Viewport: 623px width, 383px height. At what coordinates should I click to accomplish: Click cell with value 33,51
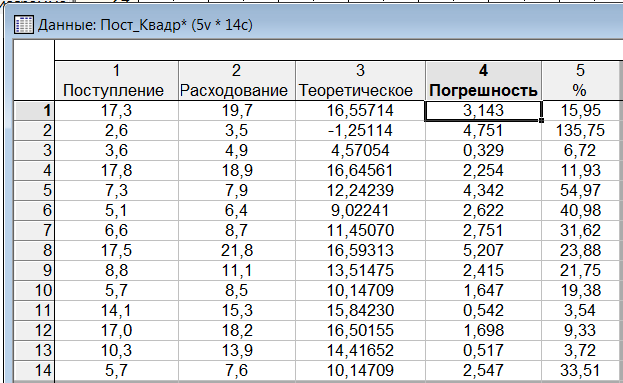[x=580, y=371]
